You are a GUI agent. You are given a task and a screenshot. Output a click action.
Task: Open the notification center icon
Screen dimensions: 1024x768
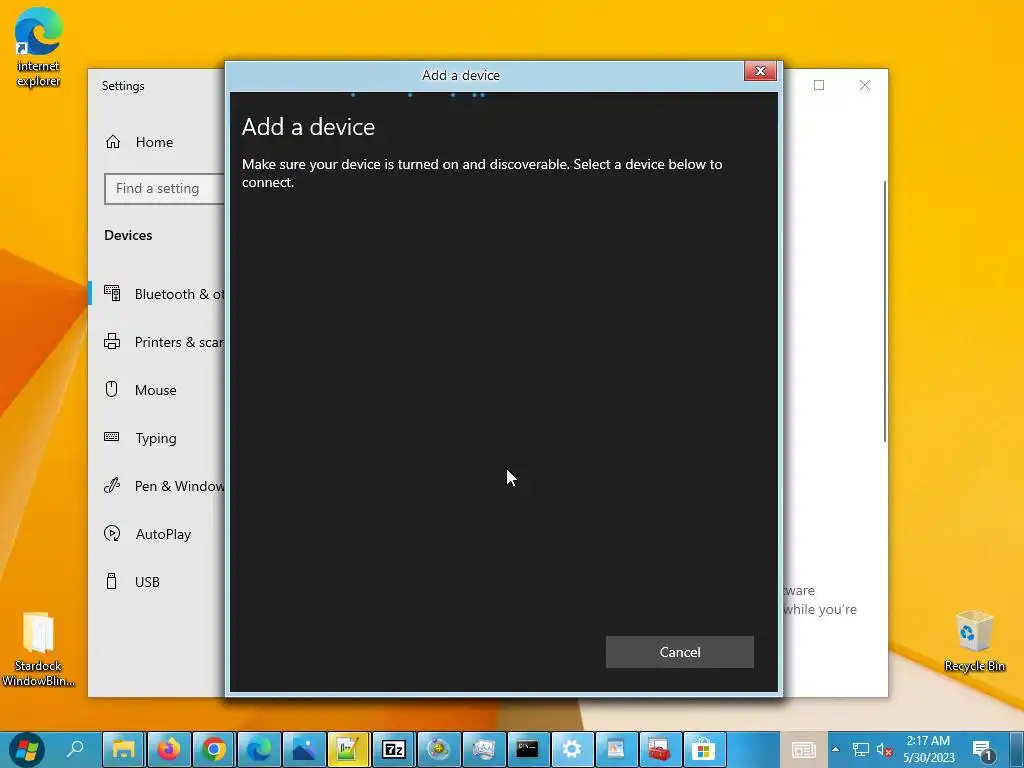[983, 750]
